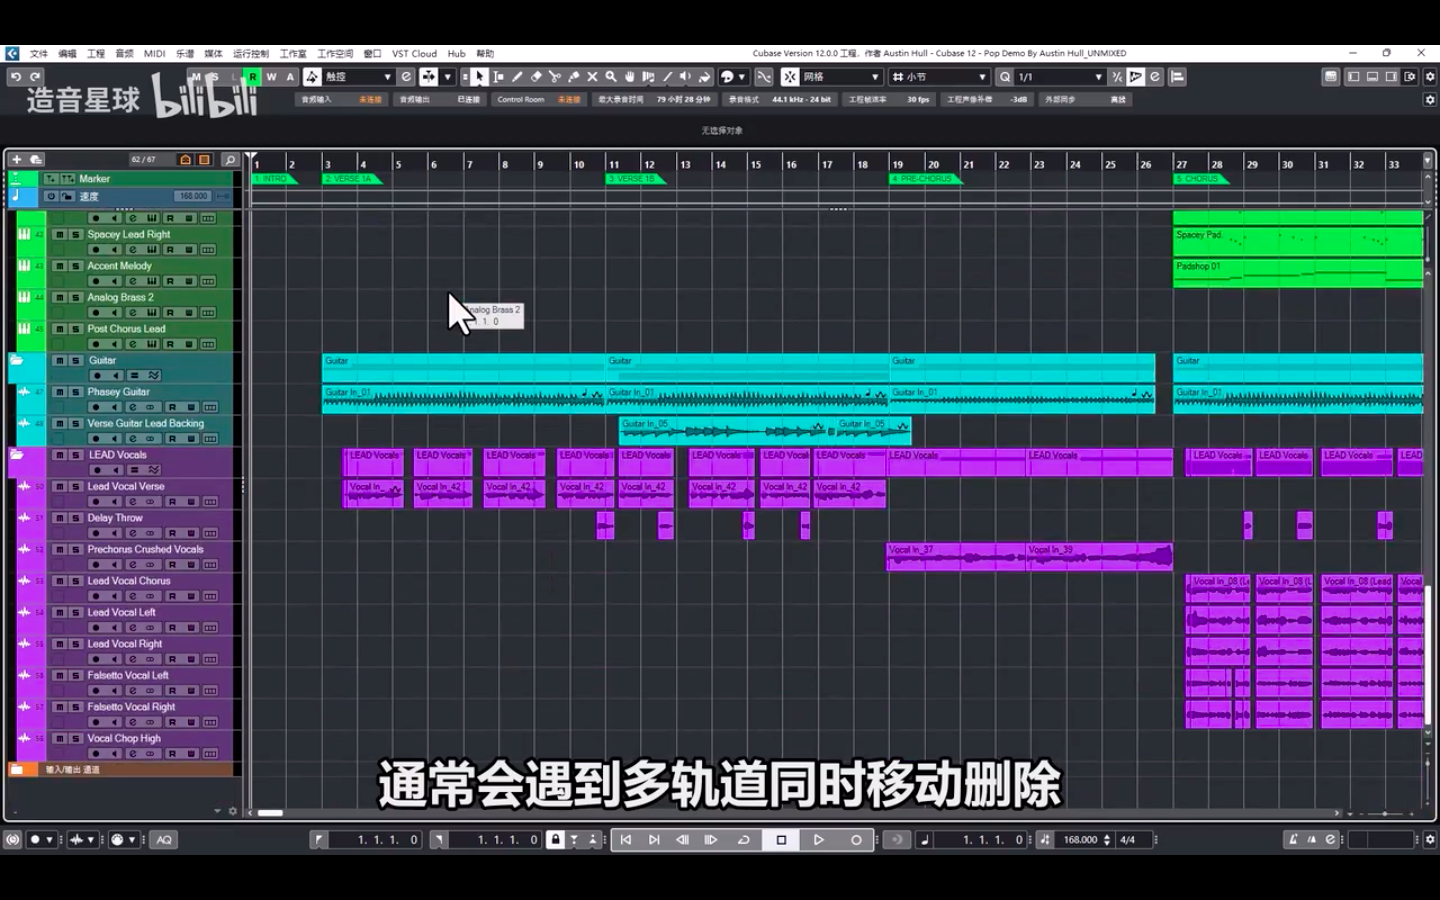Image resolution: width=1440 pixels, height=900 pixels.
Task: Toggle the Snap on/off button
Action: [x=790, y=77]
